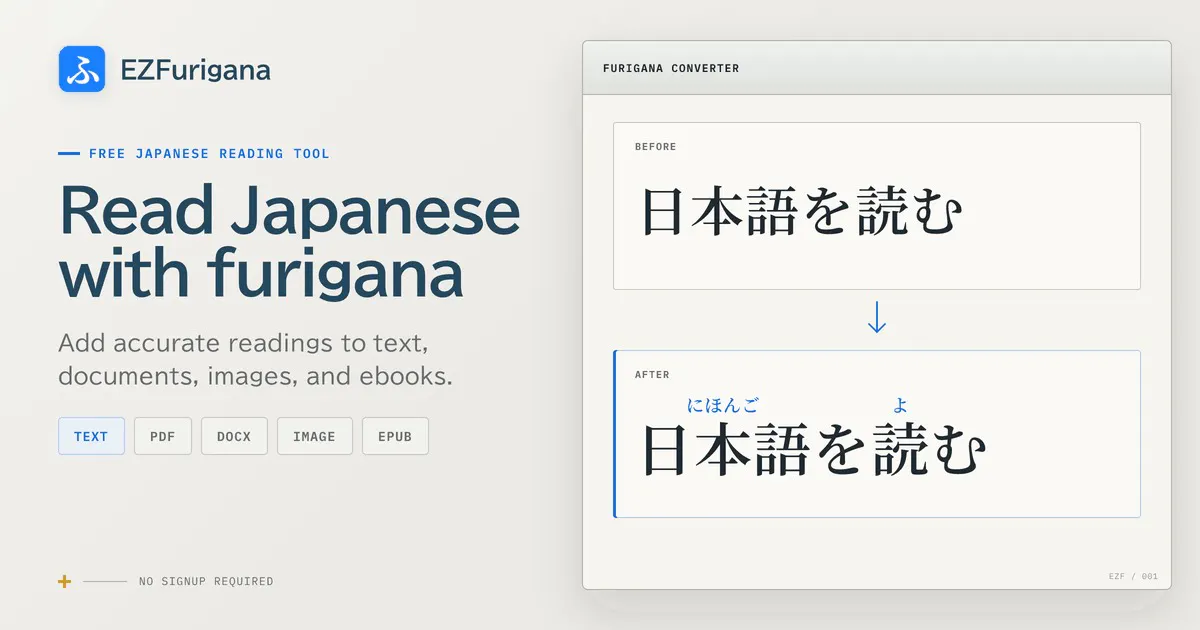Click the EZFurigana blue hiragana logo icon
Image resolution: width=1200 pixels, height=630 pixels.
(x=82, y=69)
